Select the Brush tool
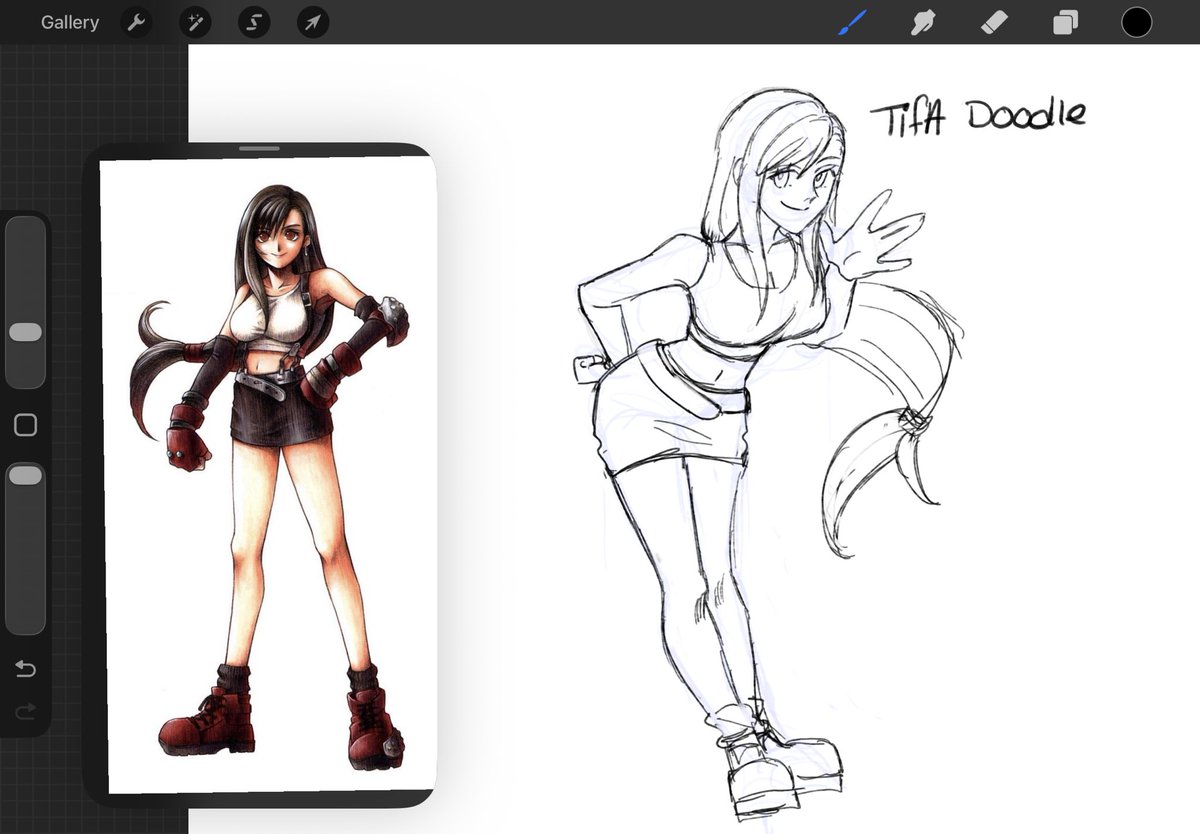This screenshot has width=1200, height=834. click(852, 22)
